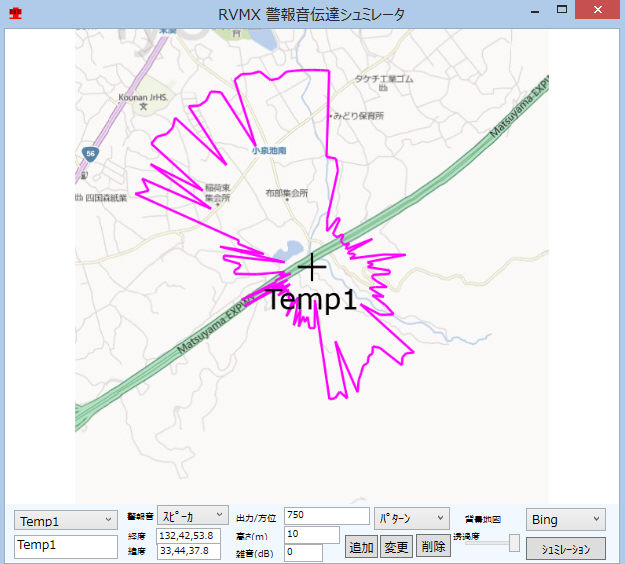Viewport: 625px width, 564px height.
Task: Expand the スピーカ alarm sound dropdown
Action: pyautogui.click(x=191, y=516)
